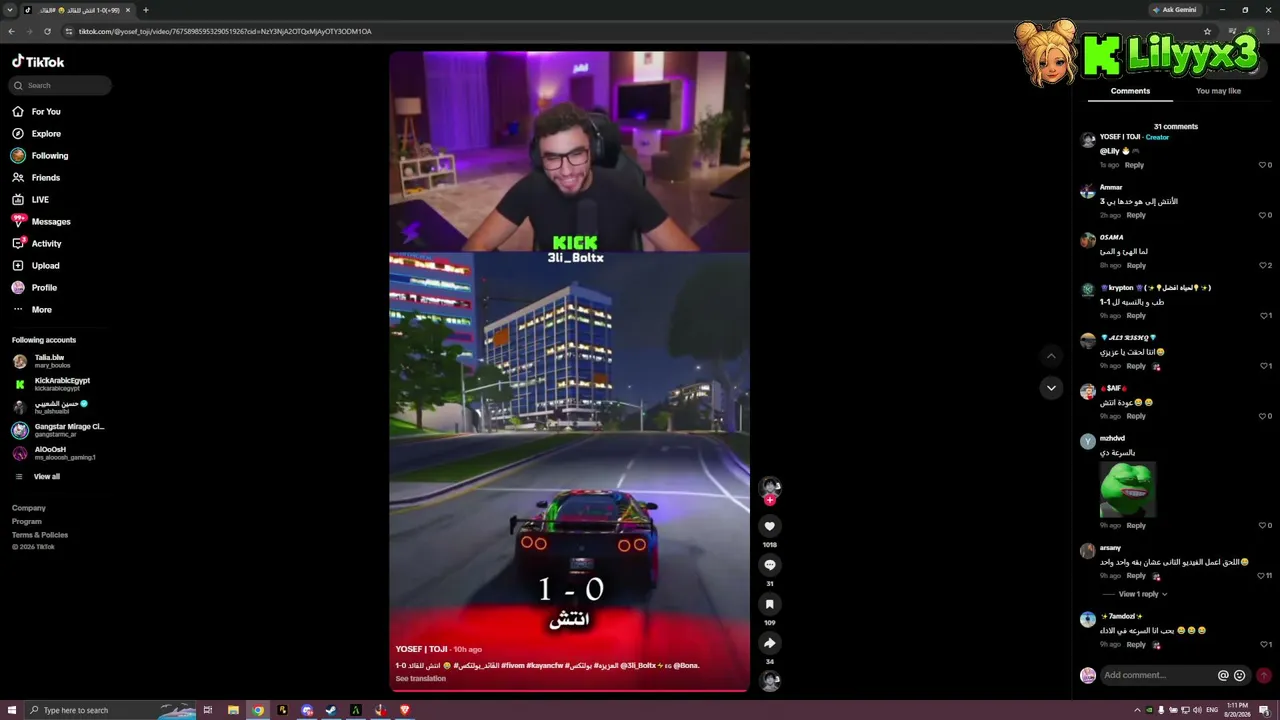Open Messages in the sidebar
The width and height of the screenshot is (1280, 720).
(41, 222)
